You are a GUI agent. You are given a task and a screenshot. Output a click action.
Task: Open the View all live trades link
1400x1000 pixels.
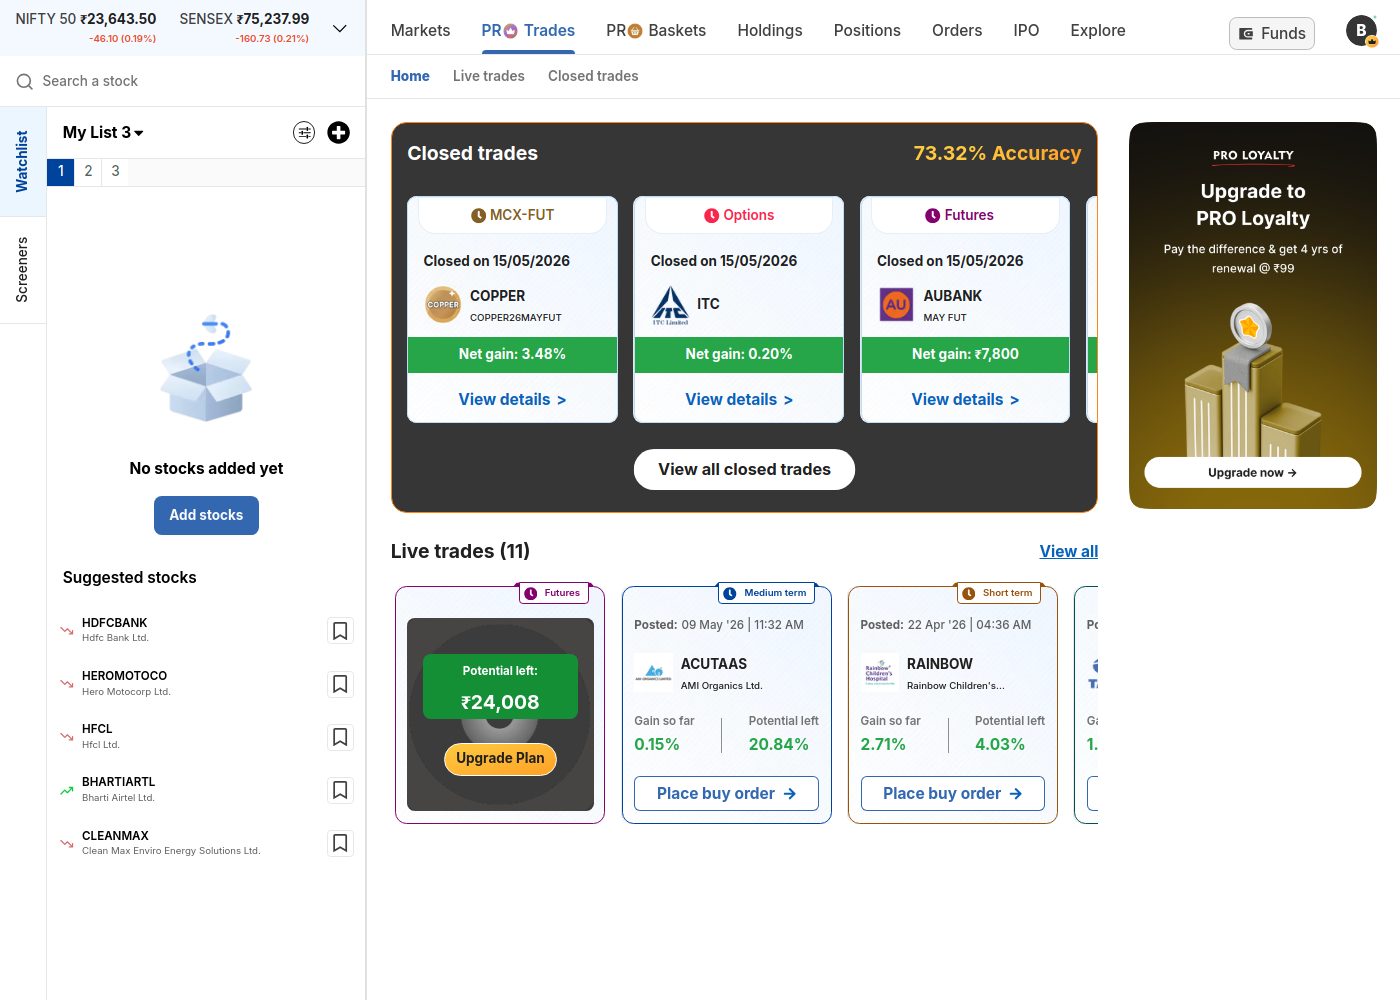click(1069, 551)
